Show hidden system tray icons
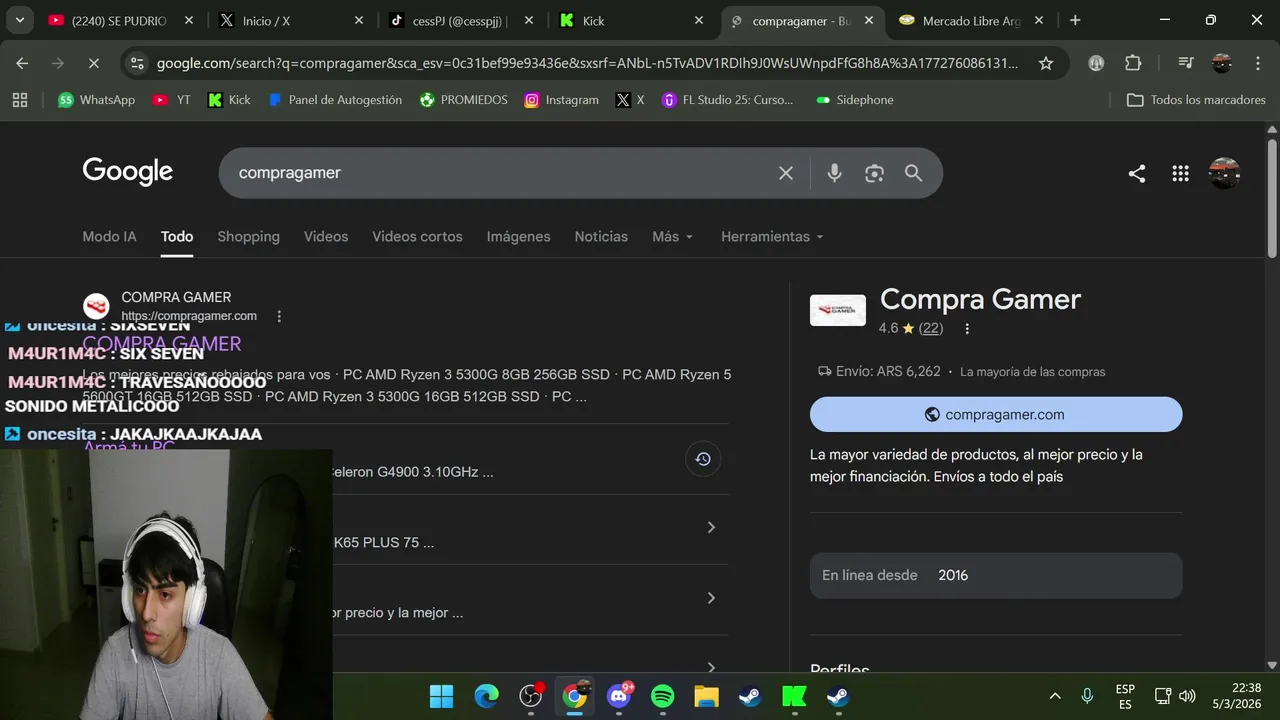The width and height of the screenshot is (1280, 720). pos(1055,696)
